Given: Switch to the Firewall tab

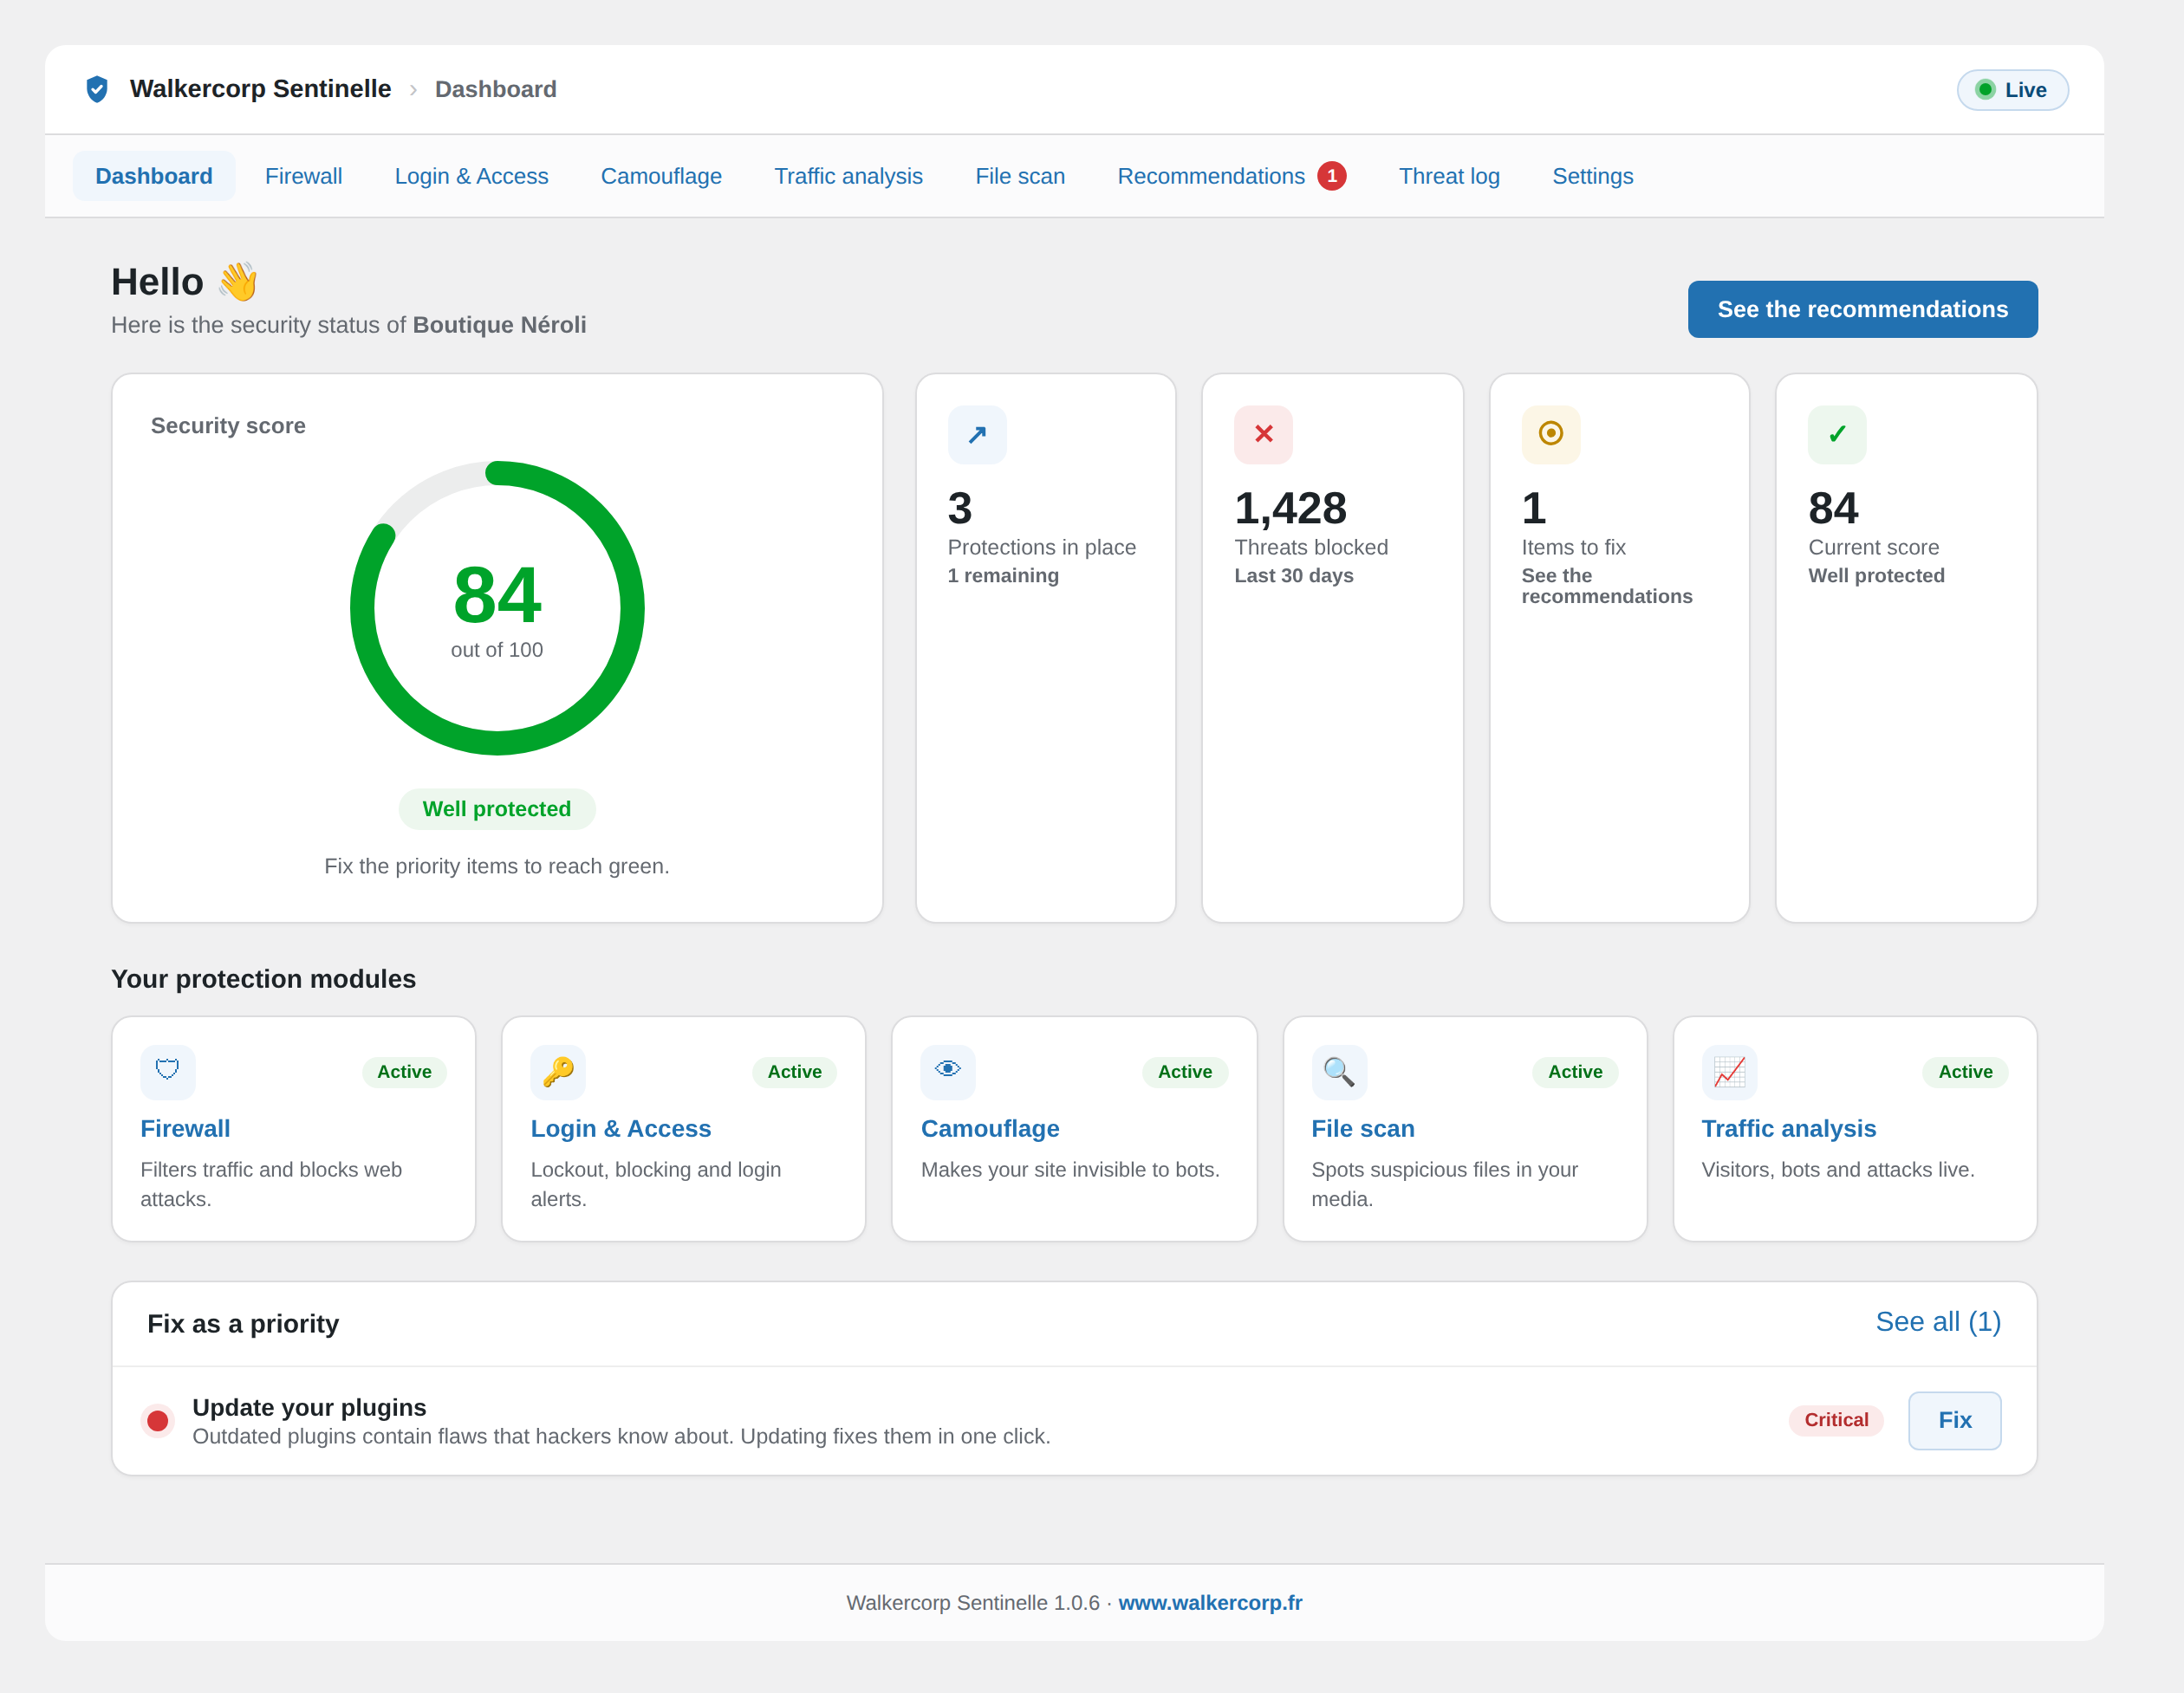Looking at the screenshot, I should [303, 176].
